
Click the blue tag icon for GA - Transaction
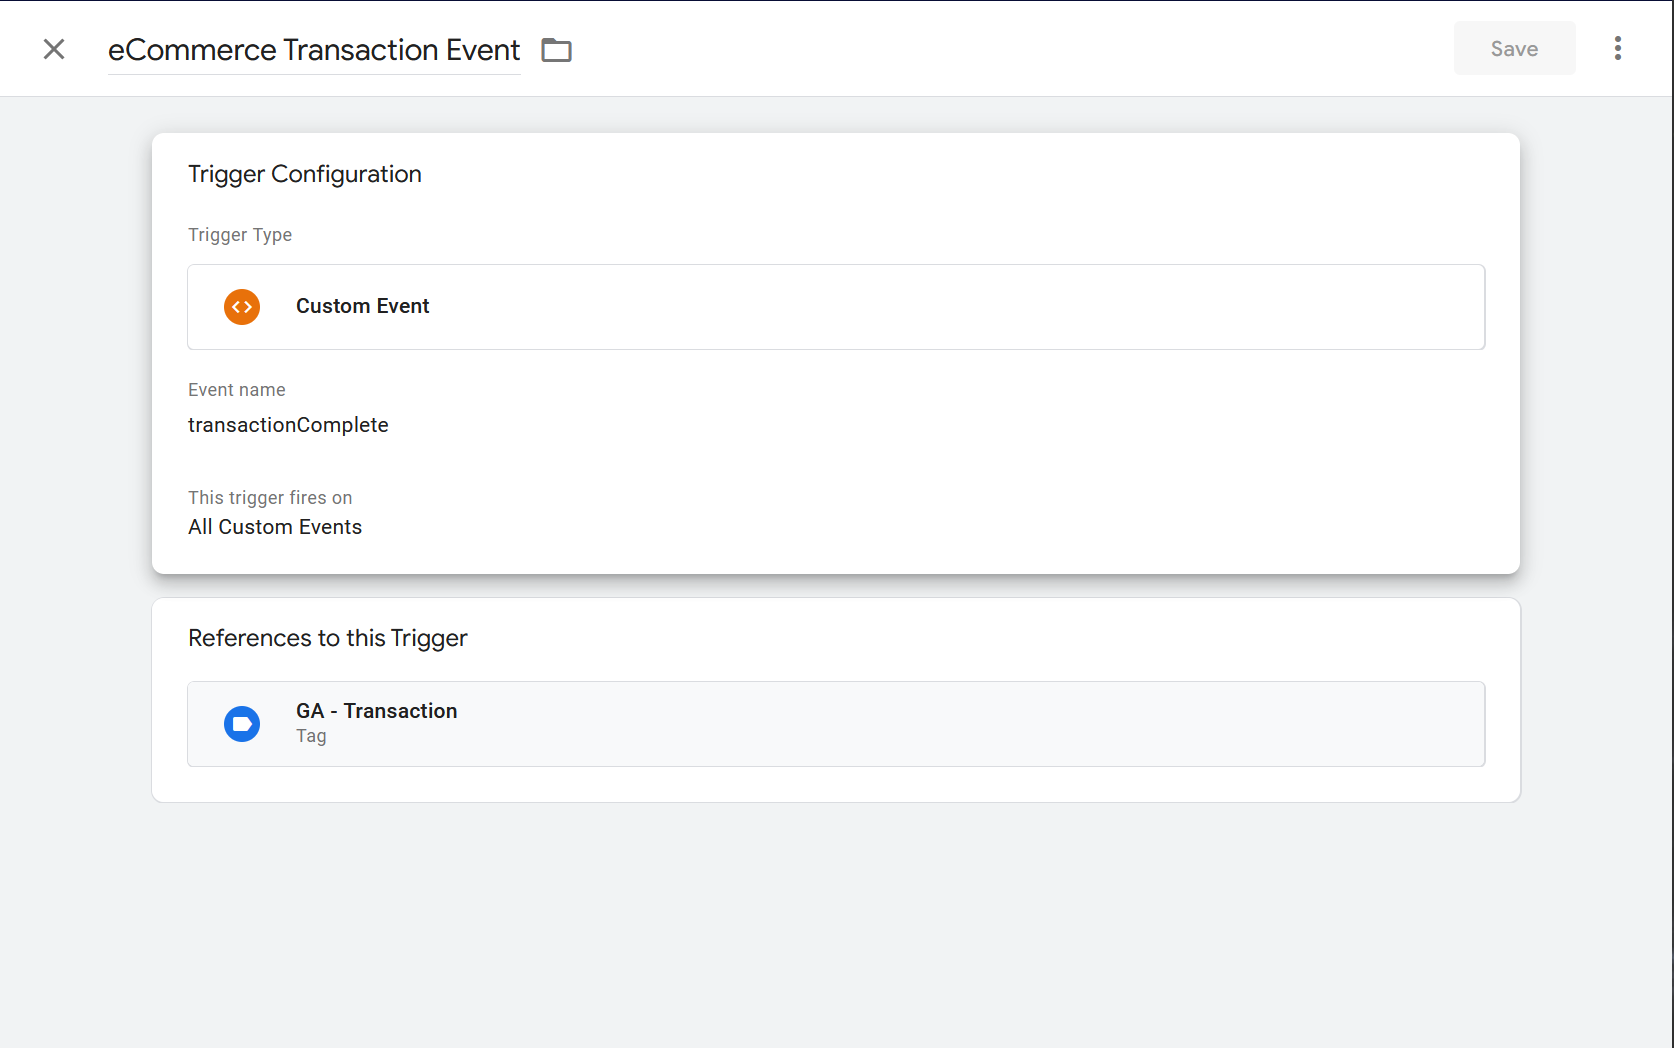pos(242,724)
